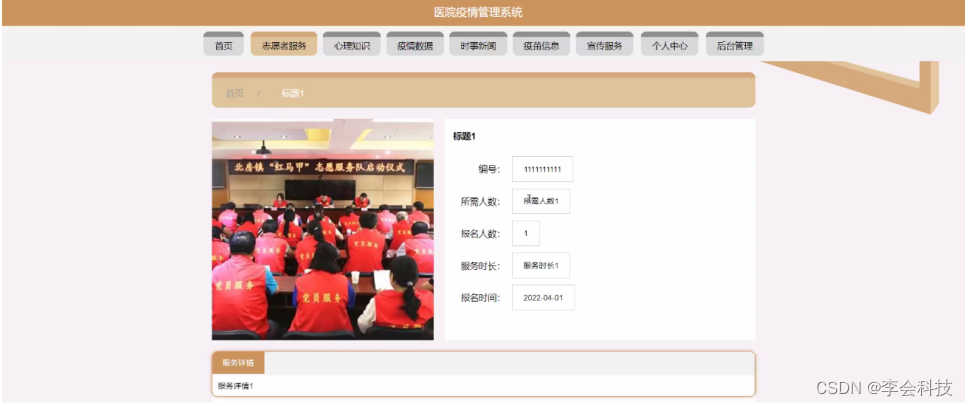Visit the 宣传服务 tab
968x406 pixels.
[605, 44]
